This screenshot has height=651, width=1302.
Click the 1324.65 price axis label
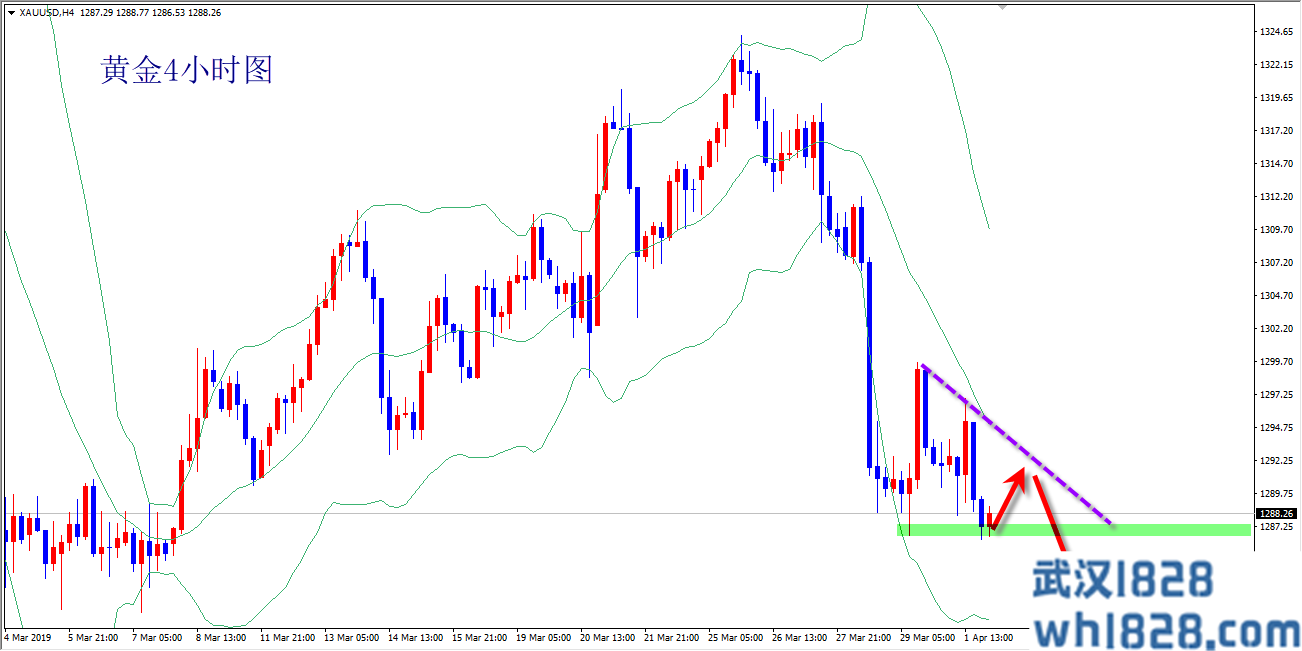pos(1276,32)
